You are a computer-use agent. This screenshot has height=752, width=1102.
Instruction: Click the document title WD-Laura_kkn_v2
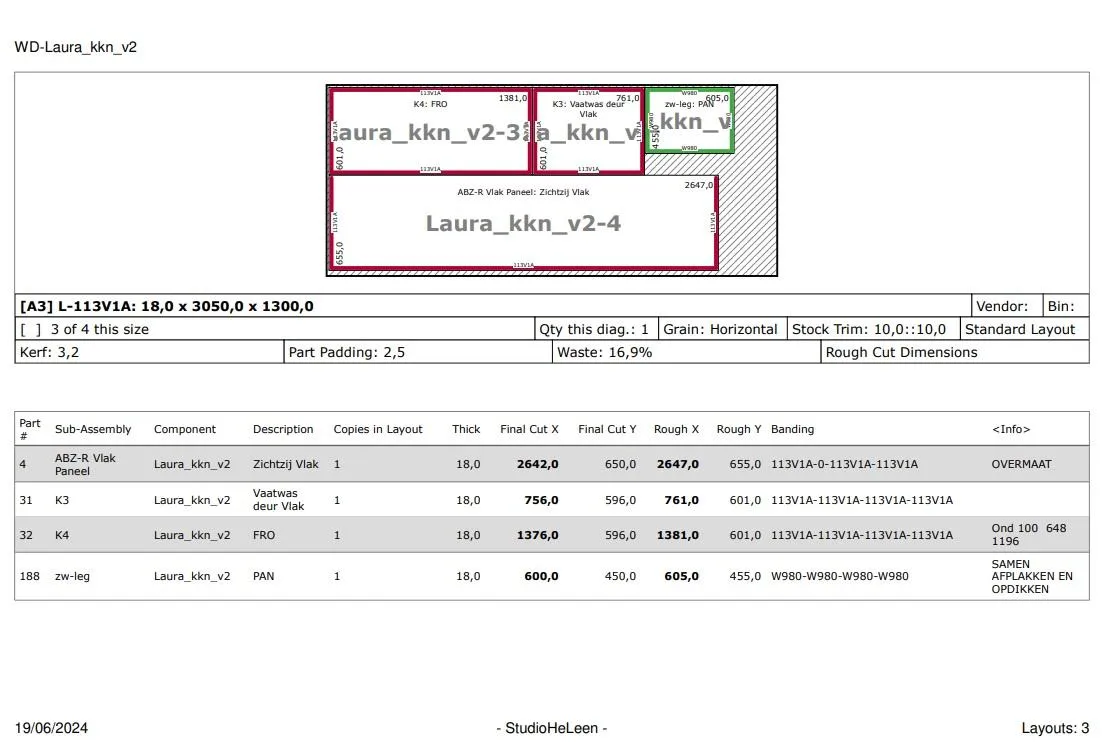(x=76, y=47)
